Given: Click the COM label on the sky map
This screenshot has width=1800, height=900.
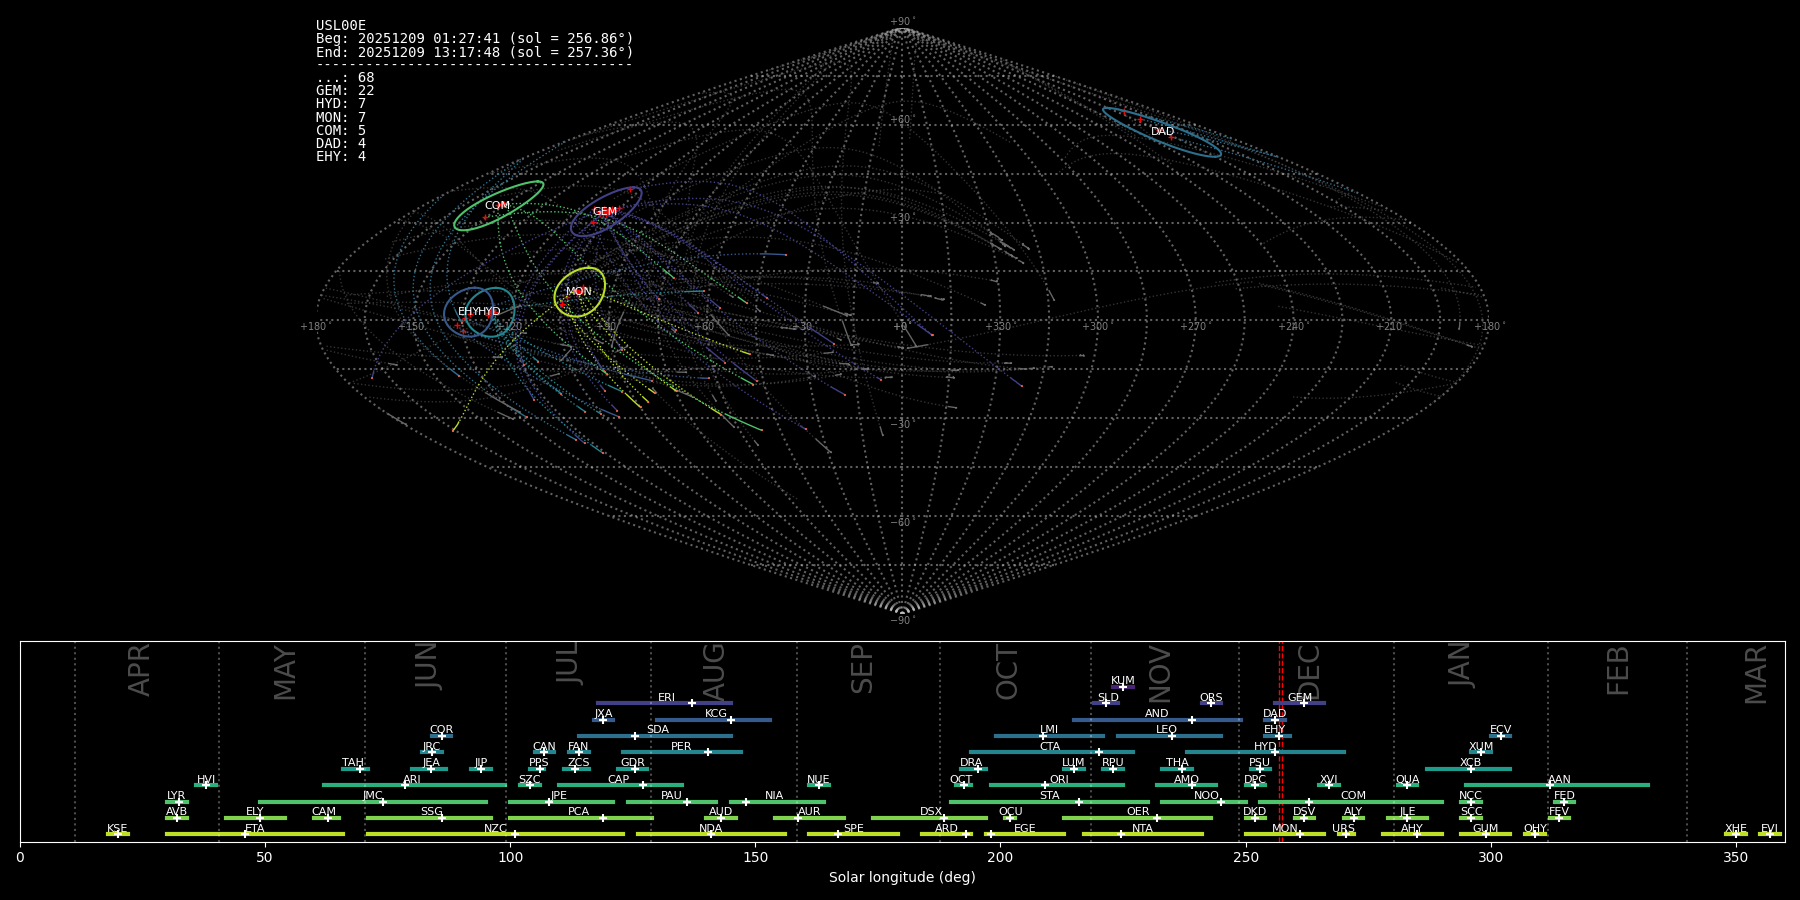Looking at the screenshot, I should (x=497, y=206).
